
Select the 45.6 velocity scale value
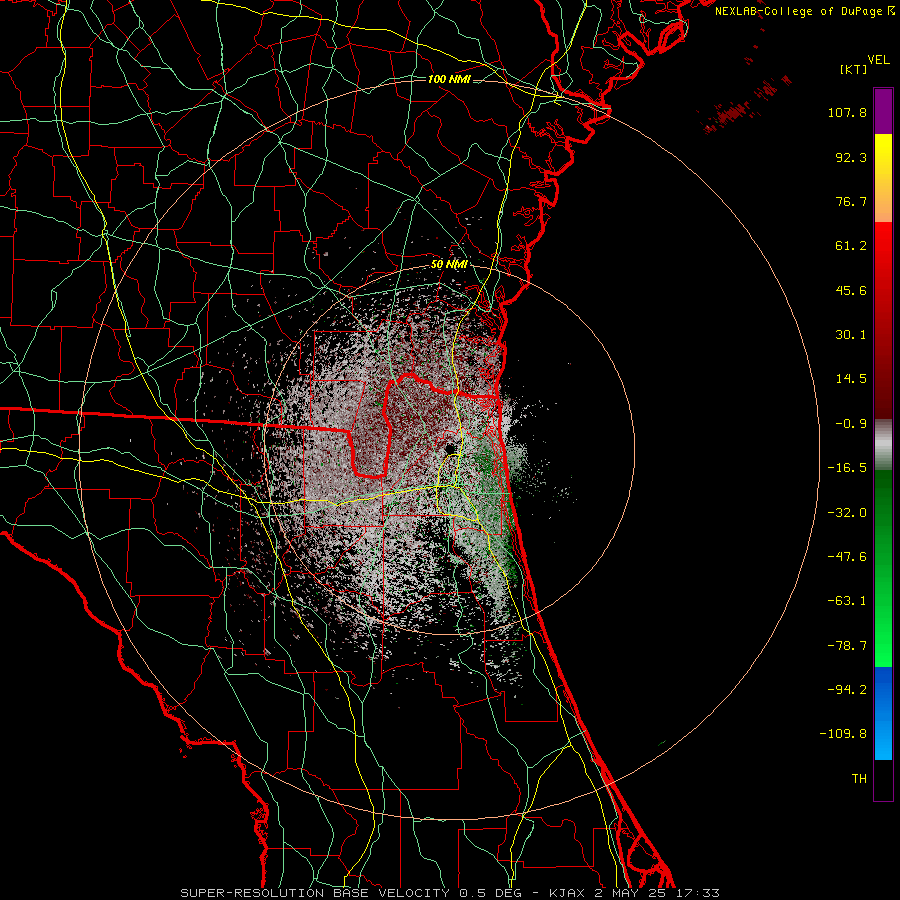click(851, 290)
